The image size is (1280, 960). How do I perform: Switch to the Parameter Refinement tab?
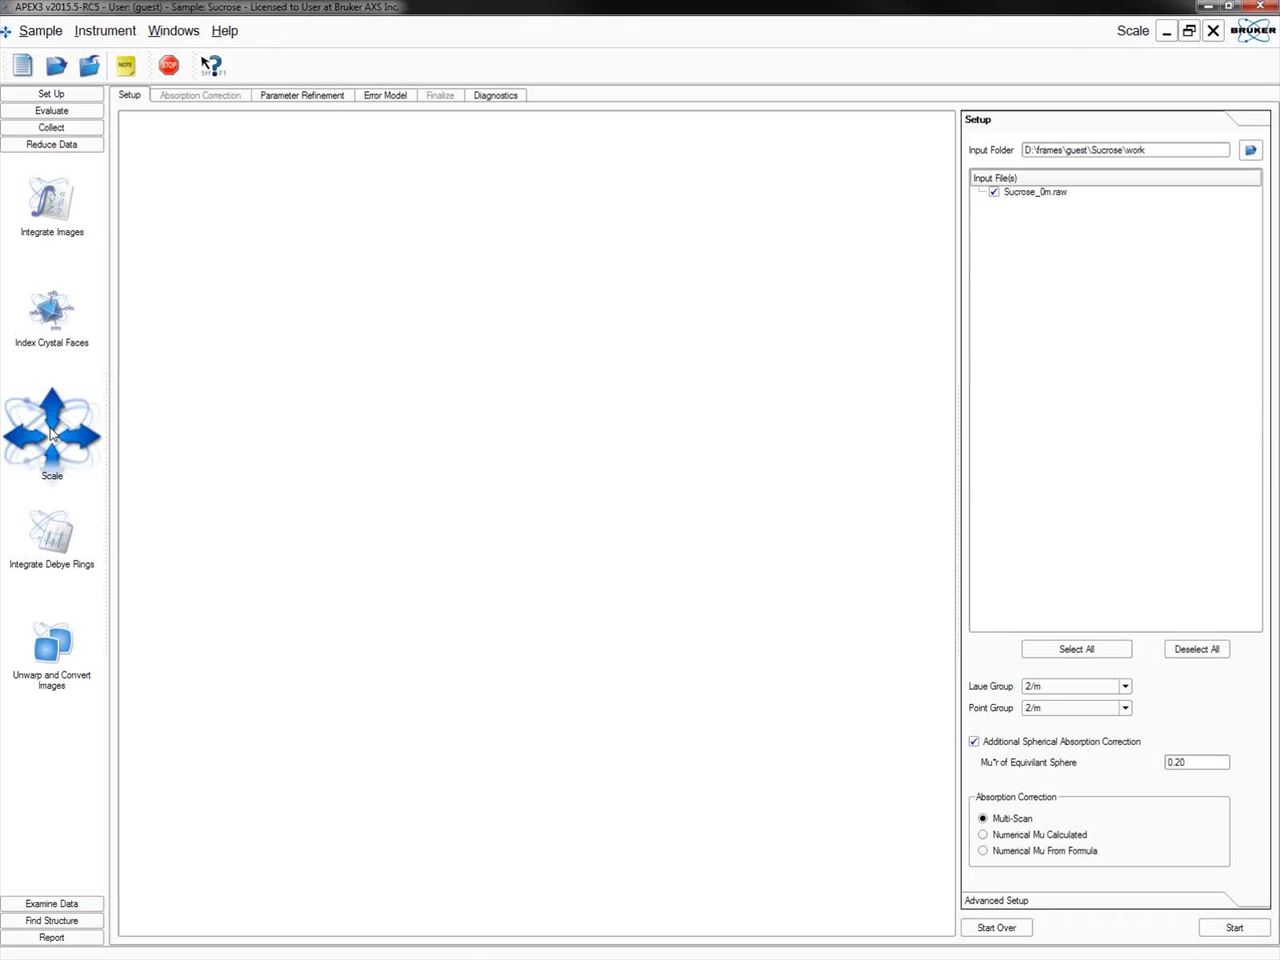tap(302, 96)
